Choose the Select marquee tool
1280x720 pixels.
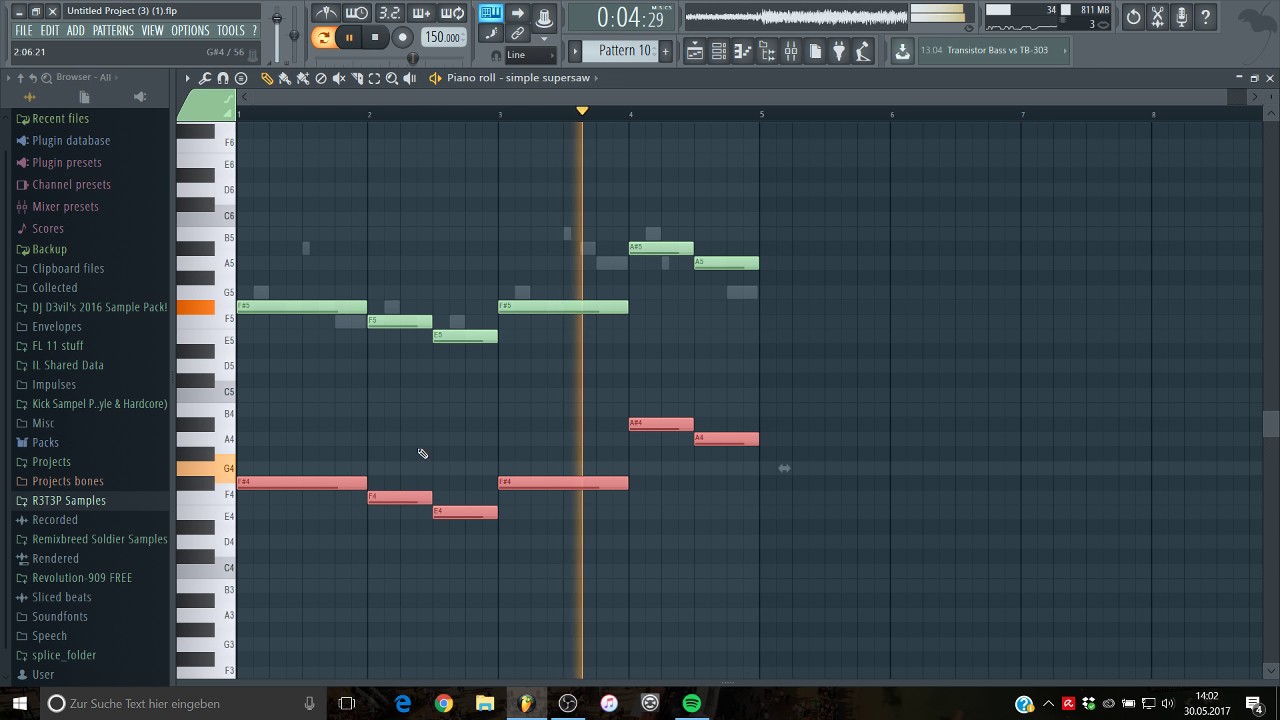coord(374,78)
